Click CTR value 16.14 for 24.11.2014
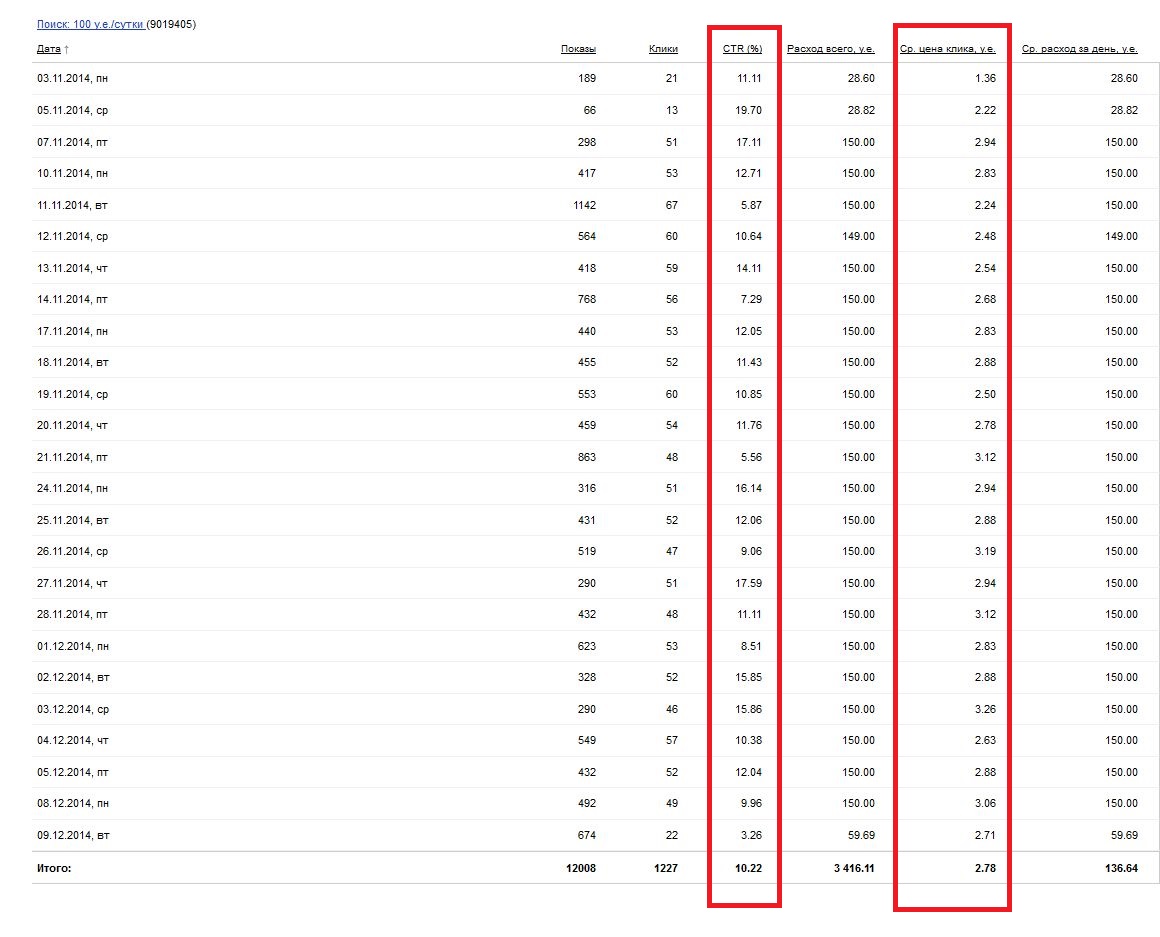This screenshot has height=937, width=1160. click(x=749, y=488)
